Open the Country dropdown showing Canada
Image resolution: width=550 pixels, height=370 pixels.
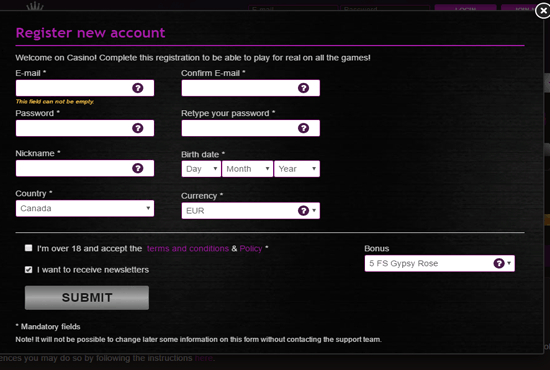[x=85, y=208]
